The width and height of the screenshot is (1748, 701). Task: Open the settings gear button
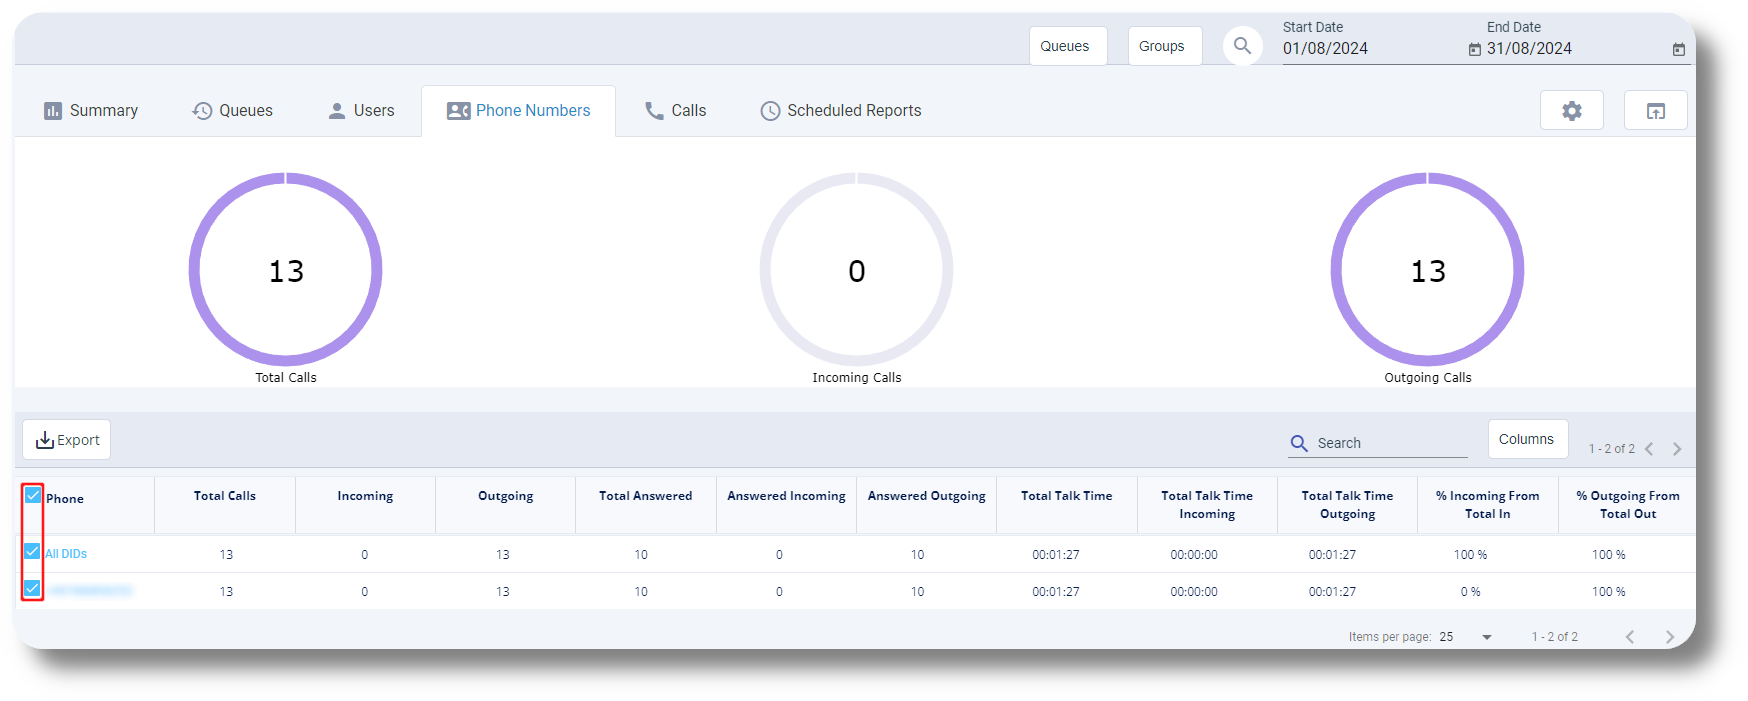coord(1571,110)
